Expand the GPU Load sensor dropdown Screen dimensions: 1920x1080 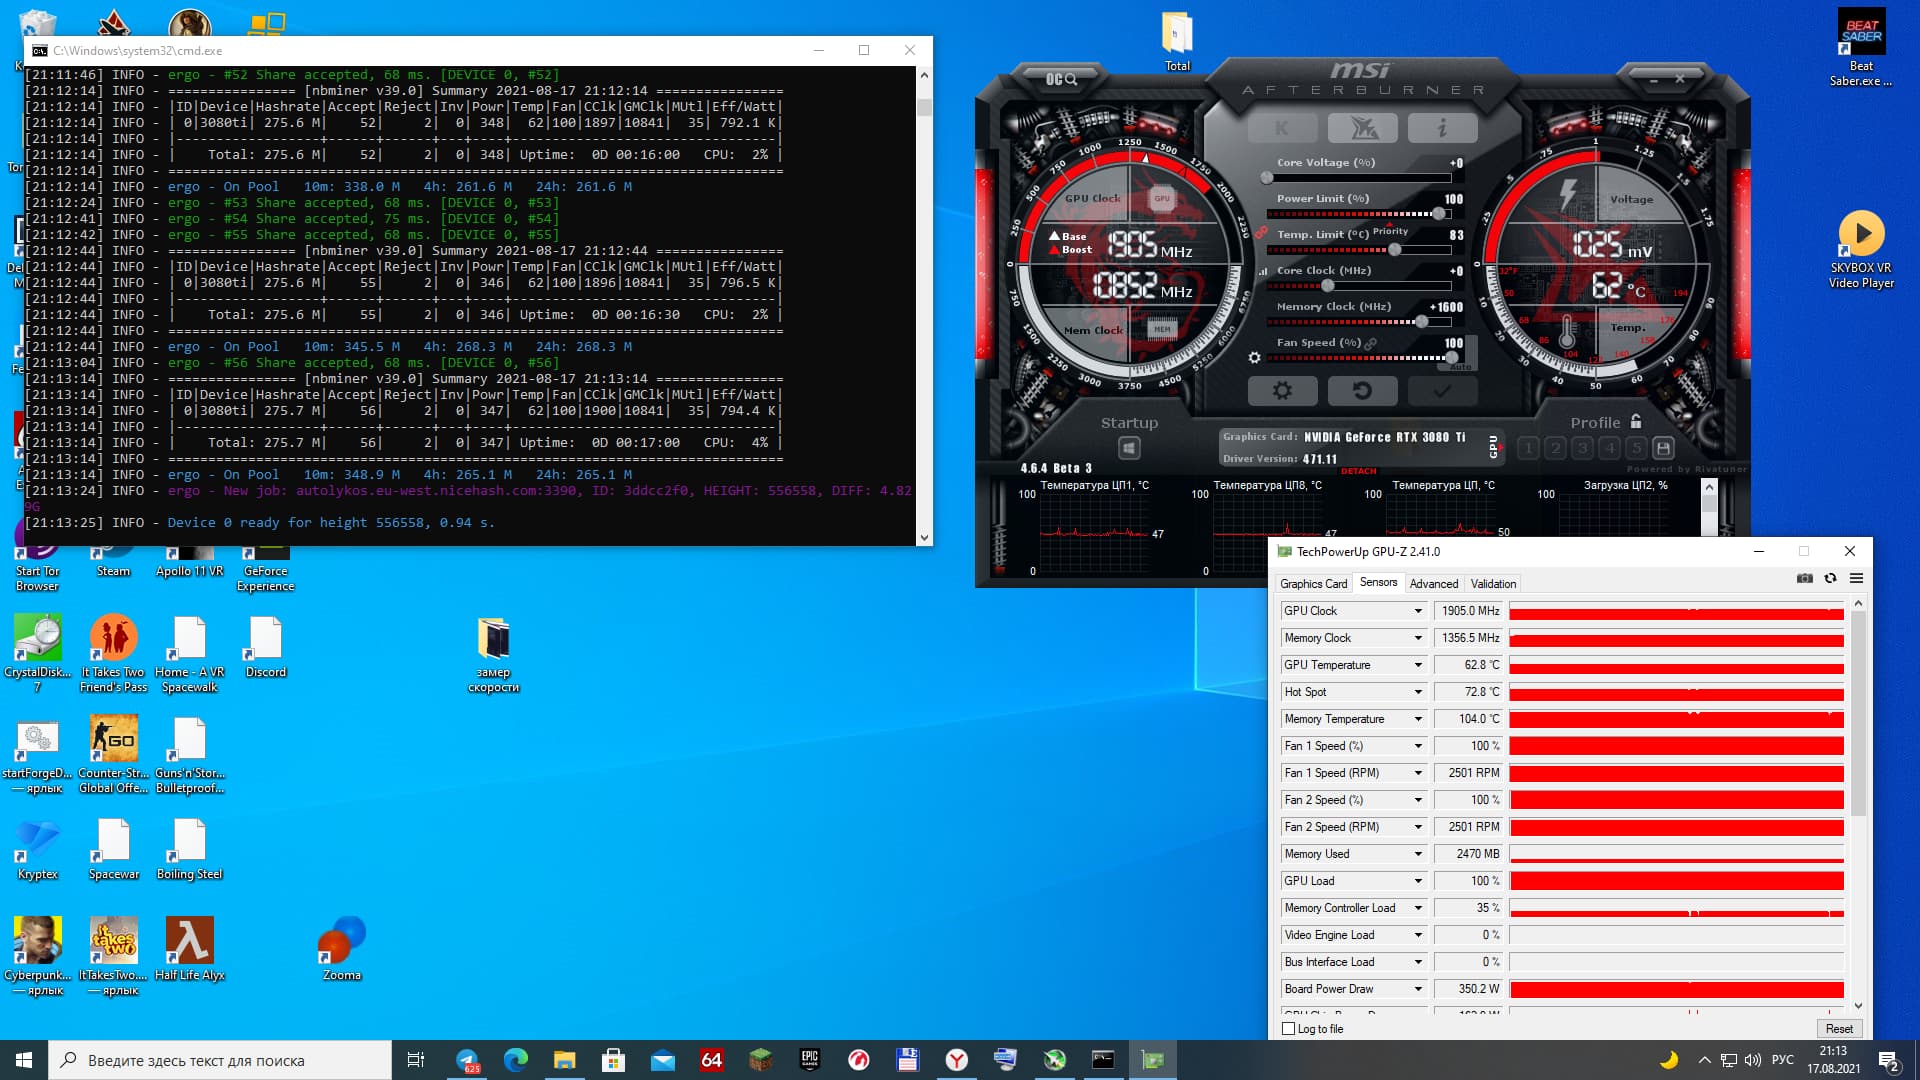[1417, 881]
